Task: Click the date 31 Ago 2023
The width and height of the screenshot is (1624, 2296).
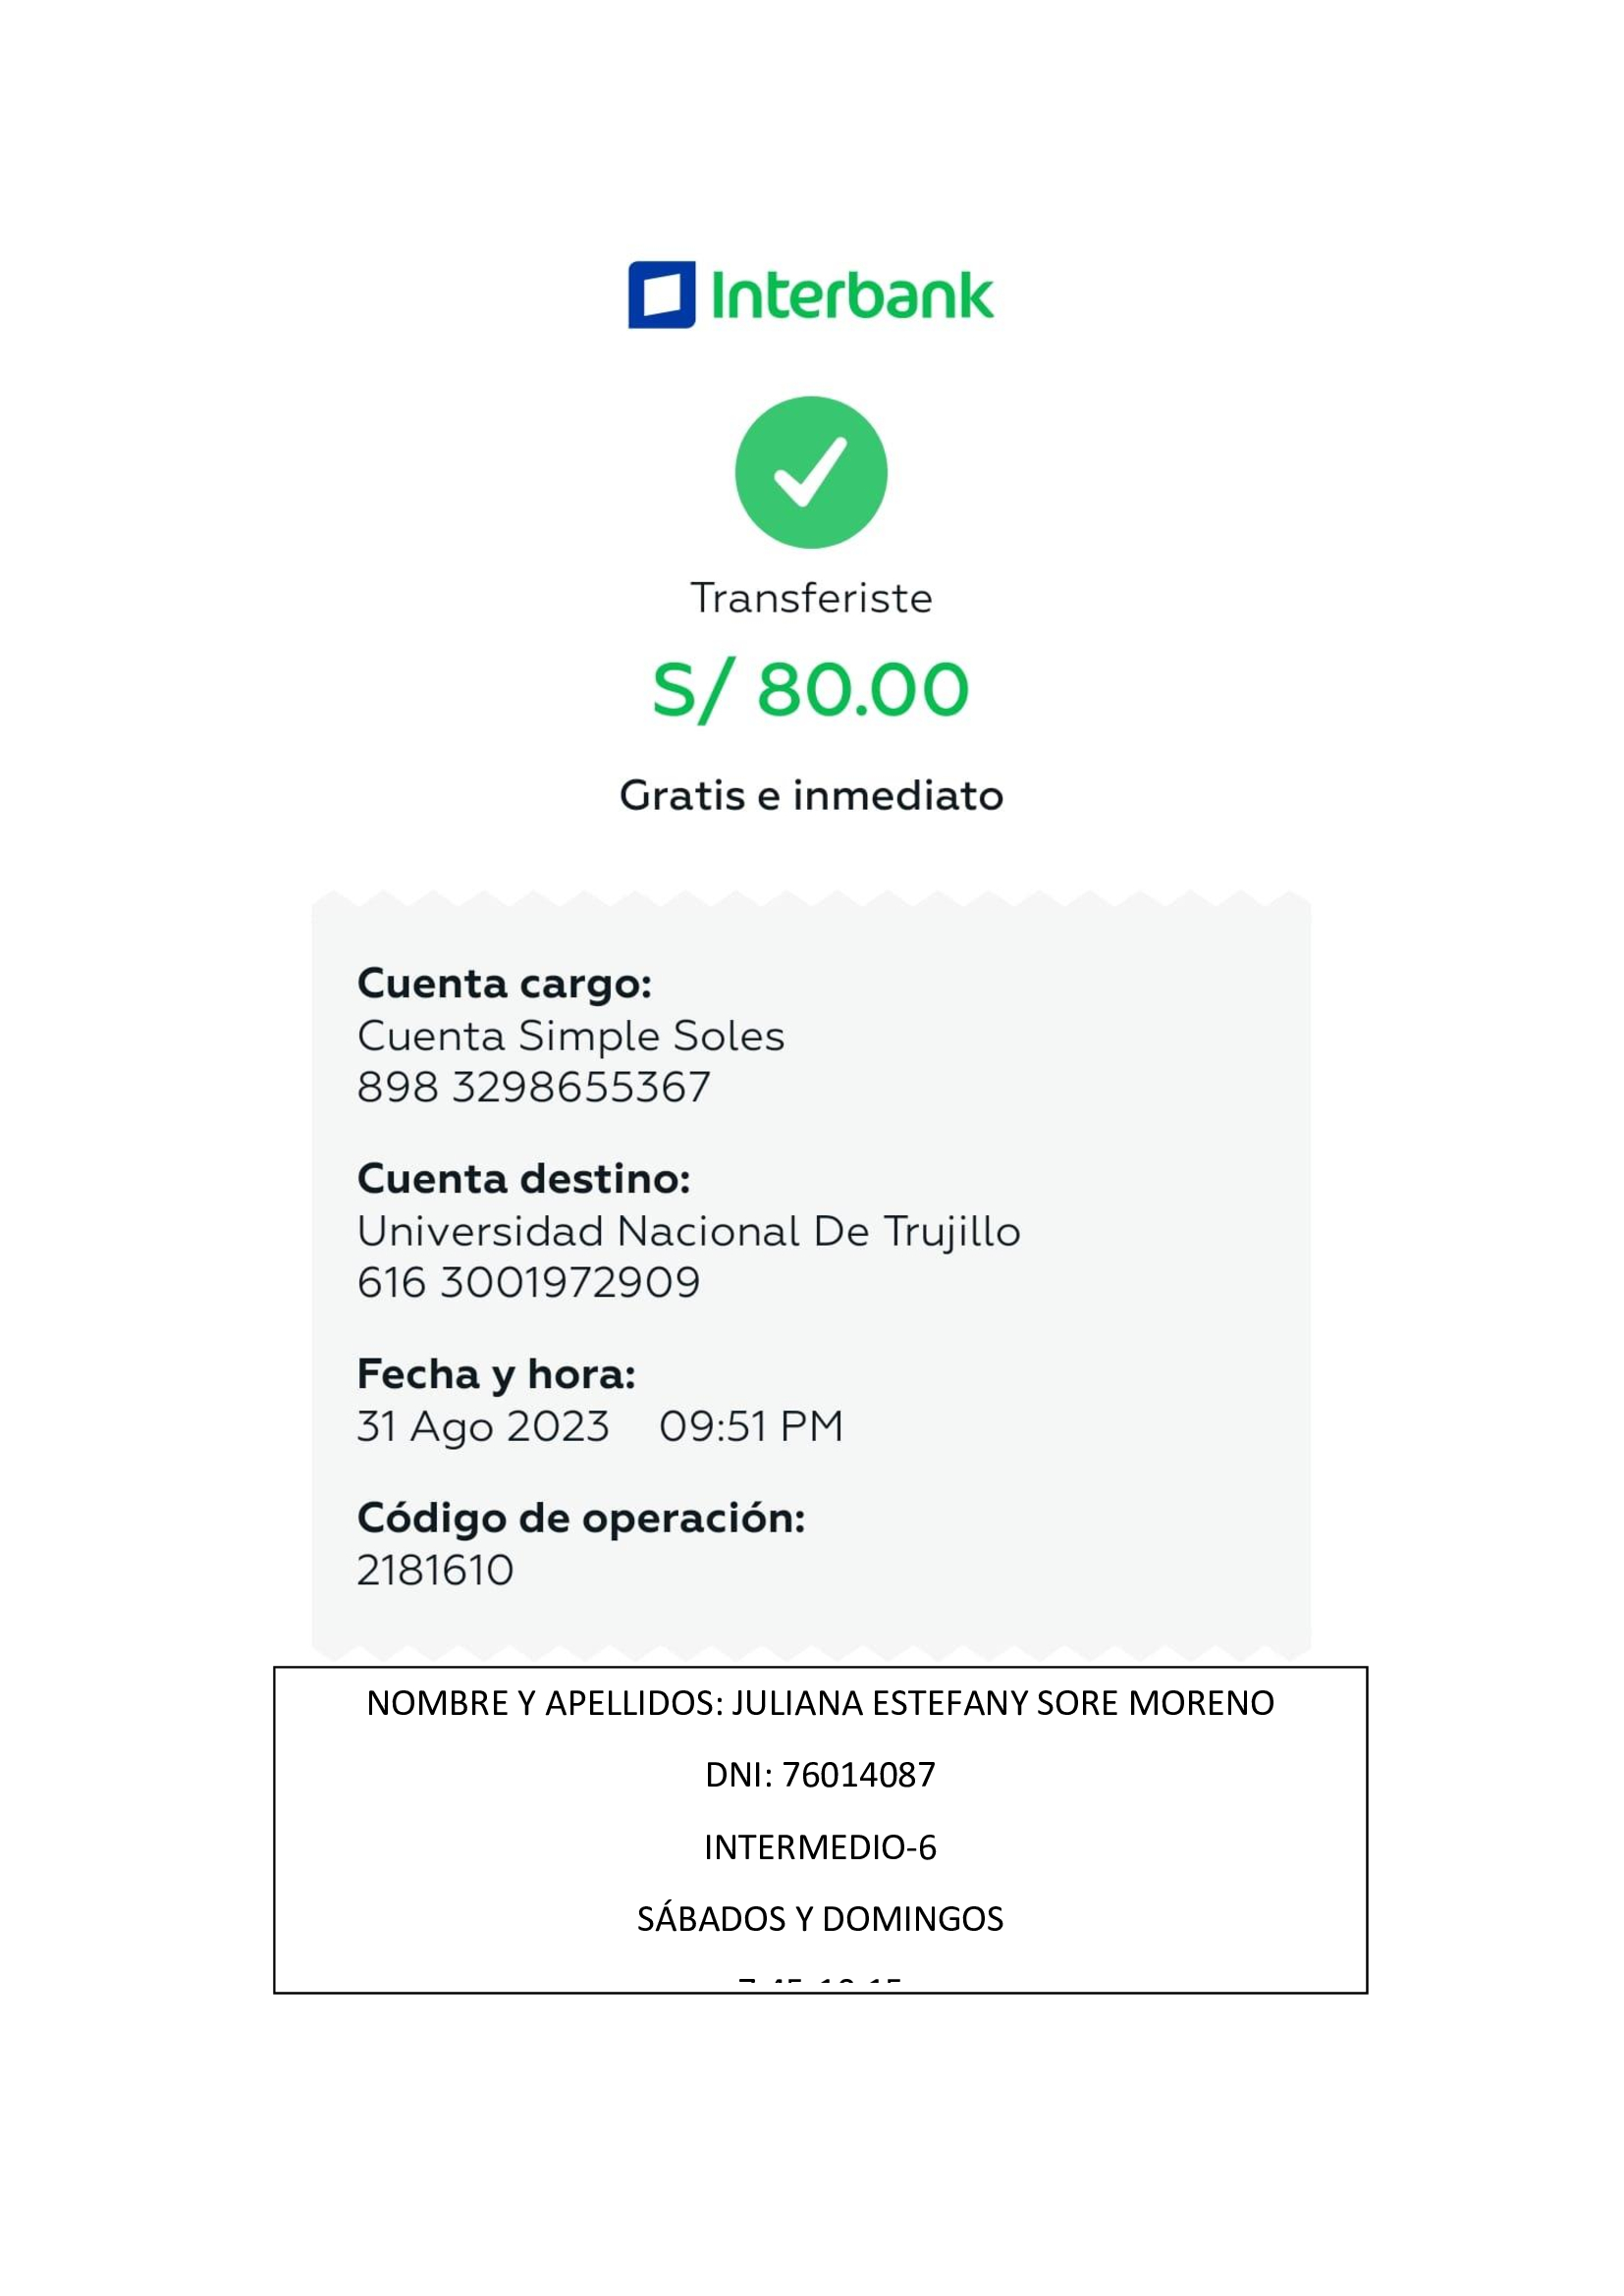Action: tap(483, 1427)
